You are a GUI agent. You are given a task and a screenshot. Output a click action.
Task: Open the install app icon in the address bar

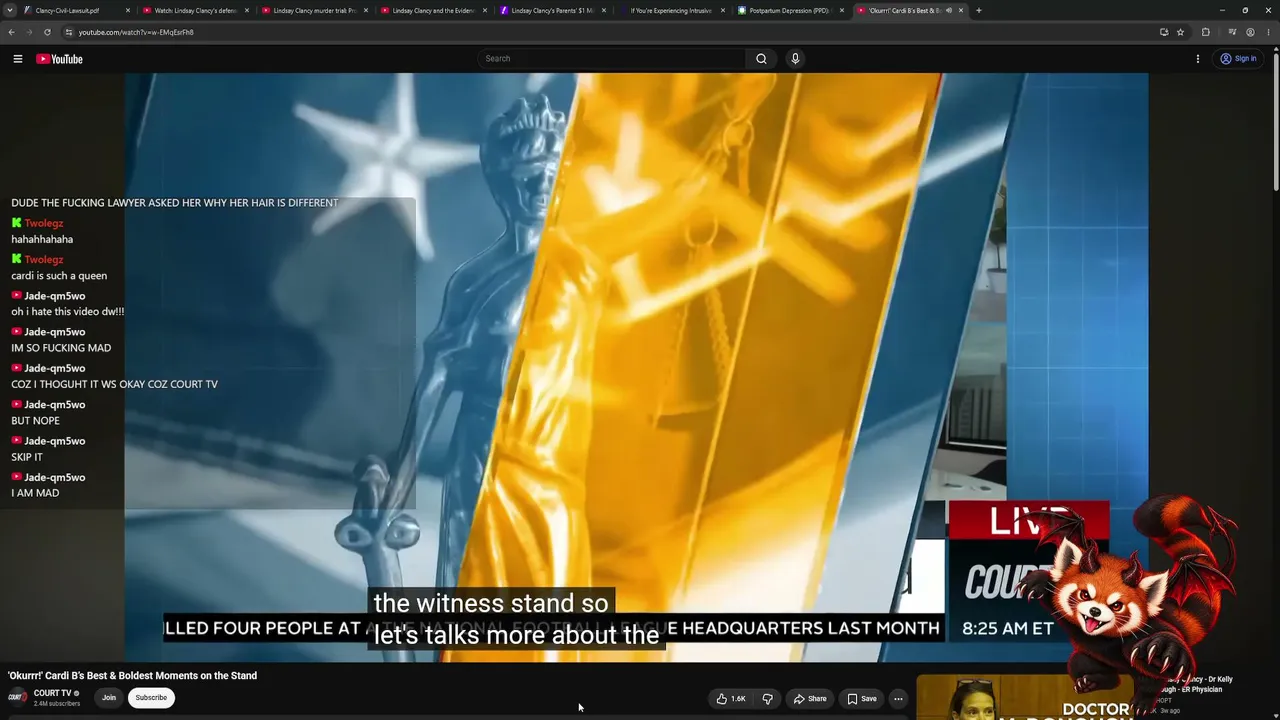[1164, 32]
